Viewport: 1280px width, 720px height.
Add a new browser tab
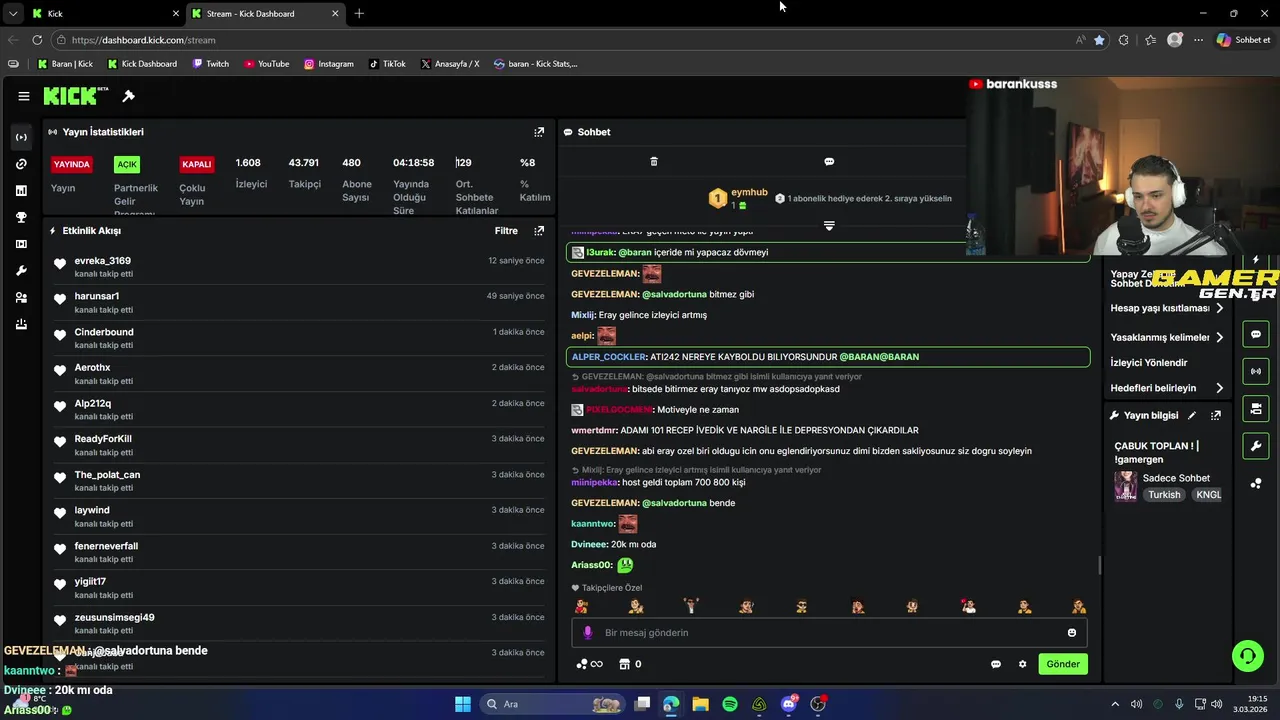359,14
